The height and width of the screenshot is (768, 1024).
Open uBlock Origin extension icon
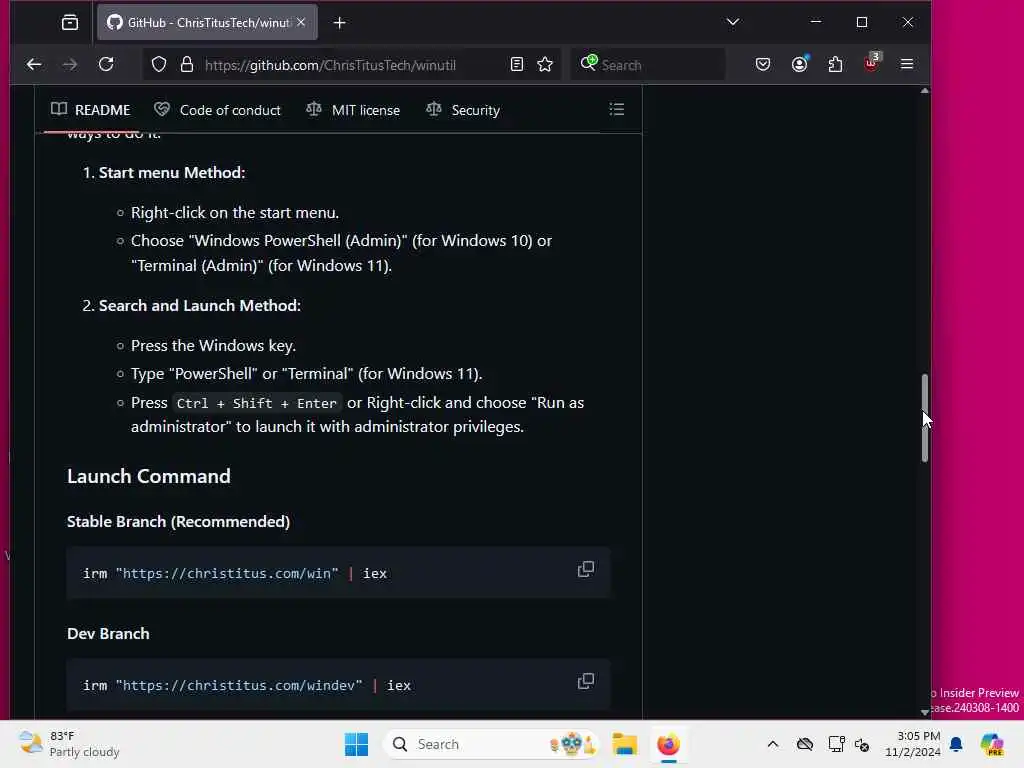[x=872, y=63]
